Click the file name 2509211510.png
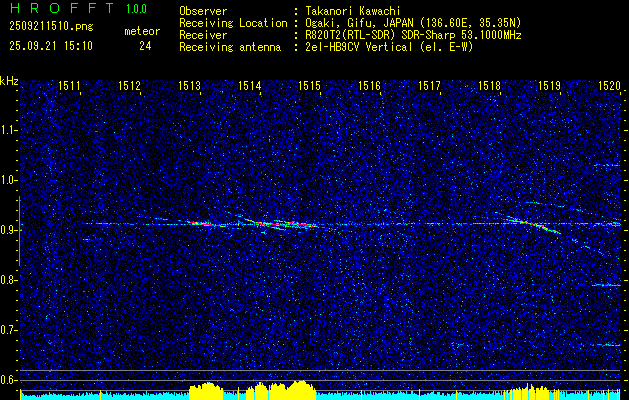This screenshot has height=400, width=629. click(x=51, y=26)
